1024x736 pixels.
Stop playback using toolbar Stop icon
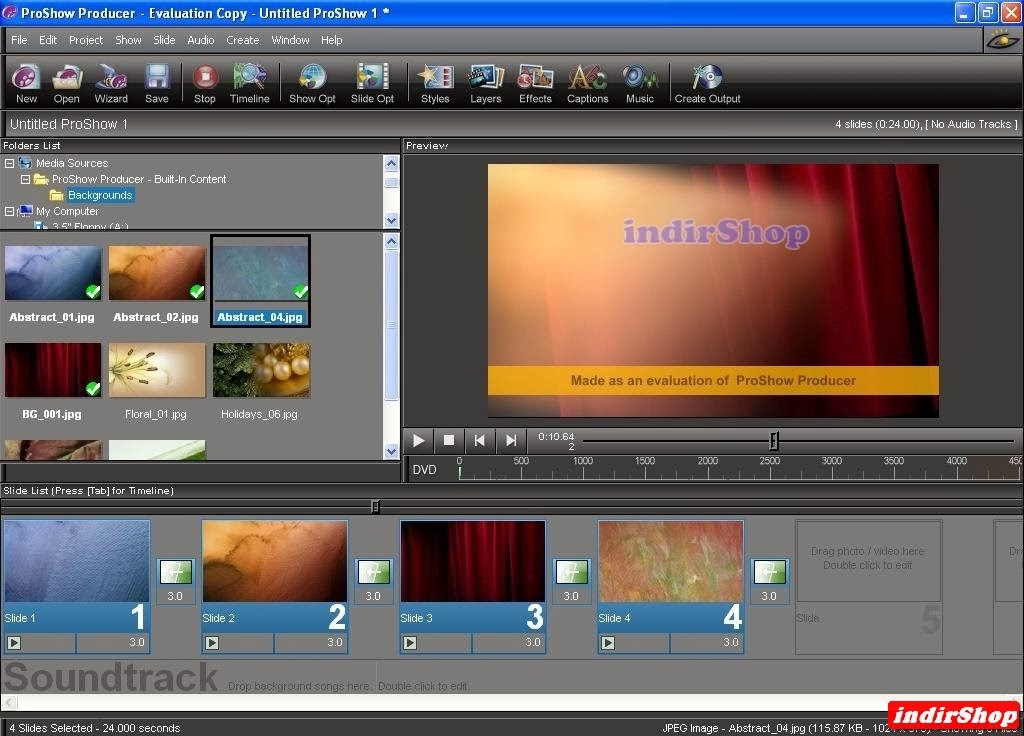point(205,83)
